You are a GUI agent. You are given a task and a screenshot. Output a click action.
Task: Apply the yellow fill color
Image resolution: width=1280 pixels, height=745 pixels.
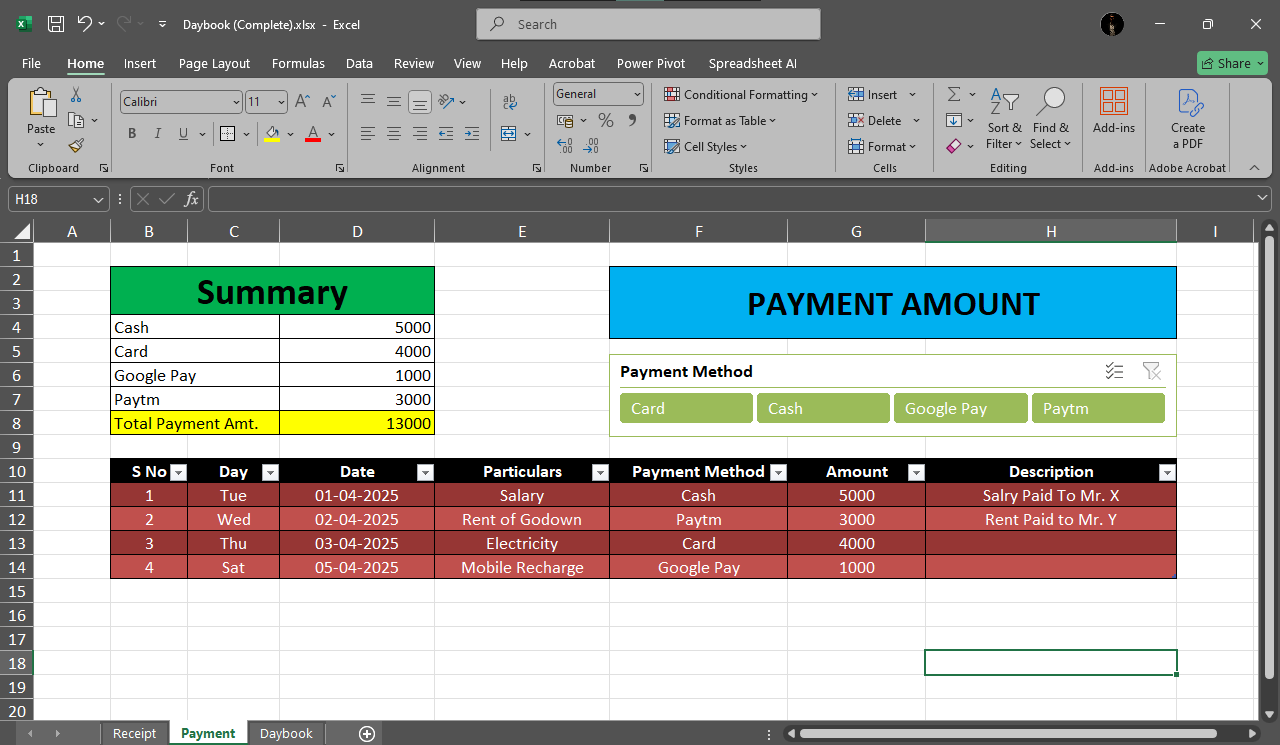click(272, 134)
